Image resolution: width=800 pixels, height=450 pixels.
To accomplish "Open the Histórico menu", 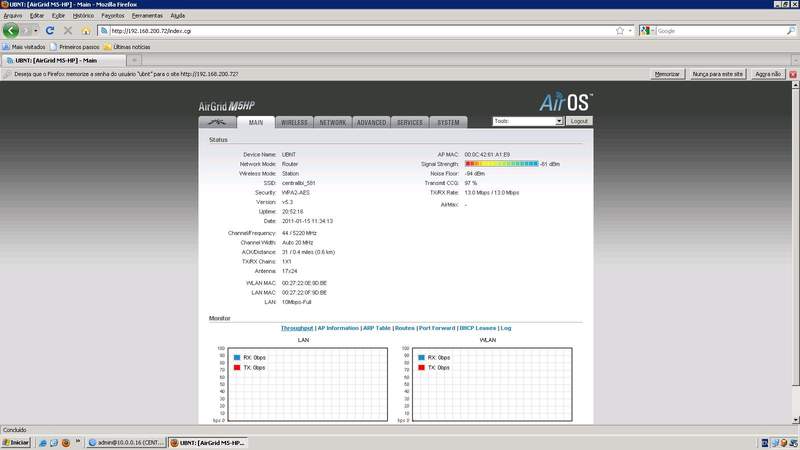I will pyautogui.click(x=83, y=16).
